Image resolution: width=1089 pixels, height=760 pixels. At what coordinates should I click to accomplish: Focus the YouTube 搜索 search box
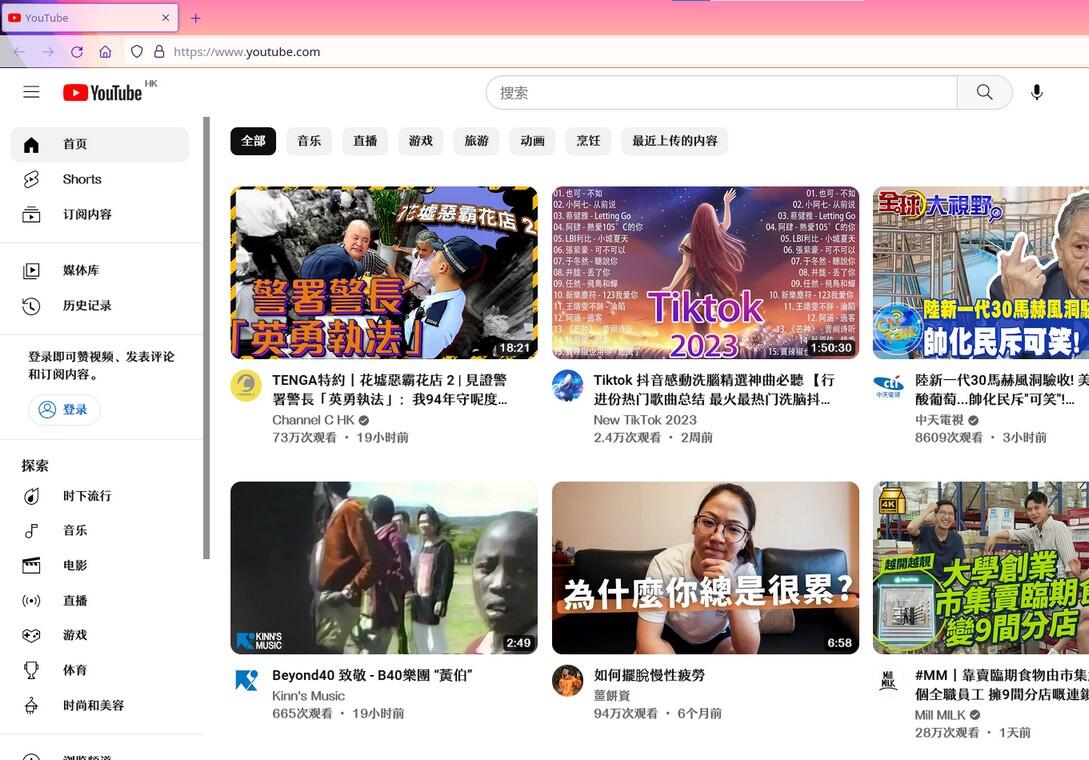[x=720, y=92]
